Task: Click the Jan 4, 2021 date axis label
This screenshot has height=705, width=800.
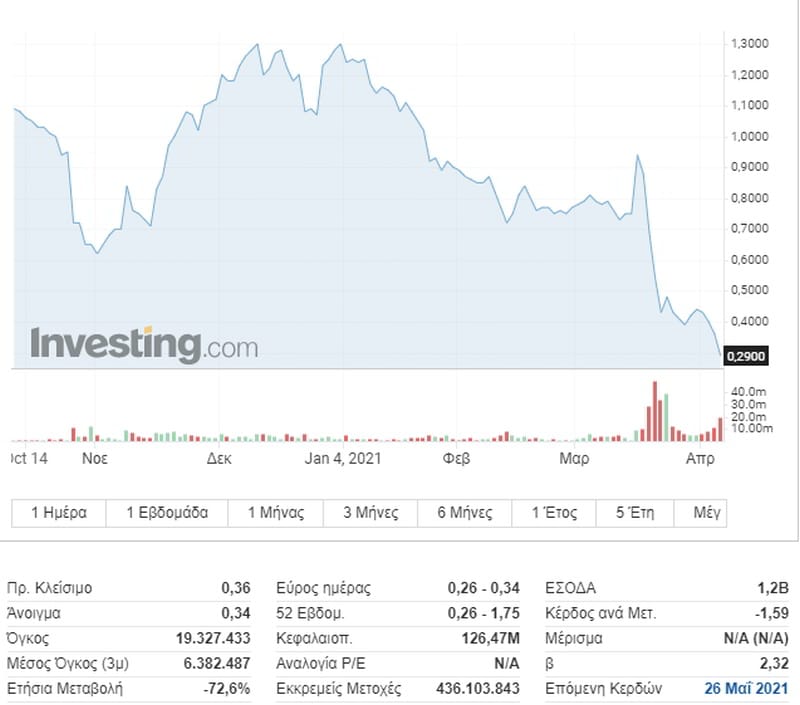Action: point(344,459)
